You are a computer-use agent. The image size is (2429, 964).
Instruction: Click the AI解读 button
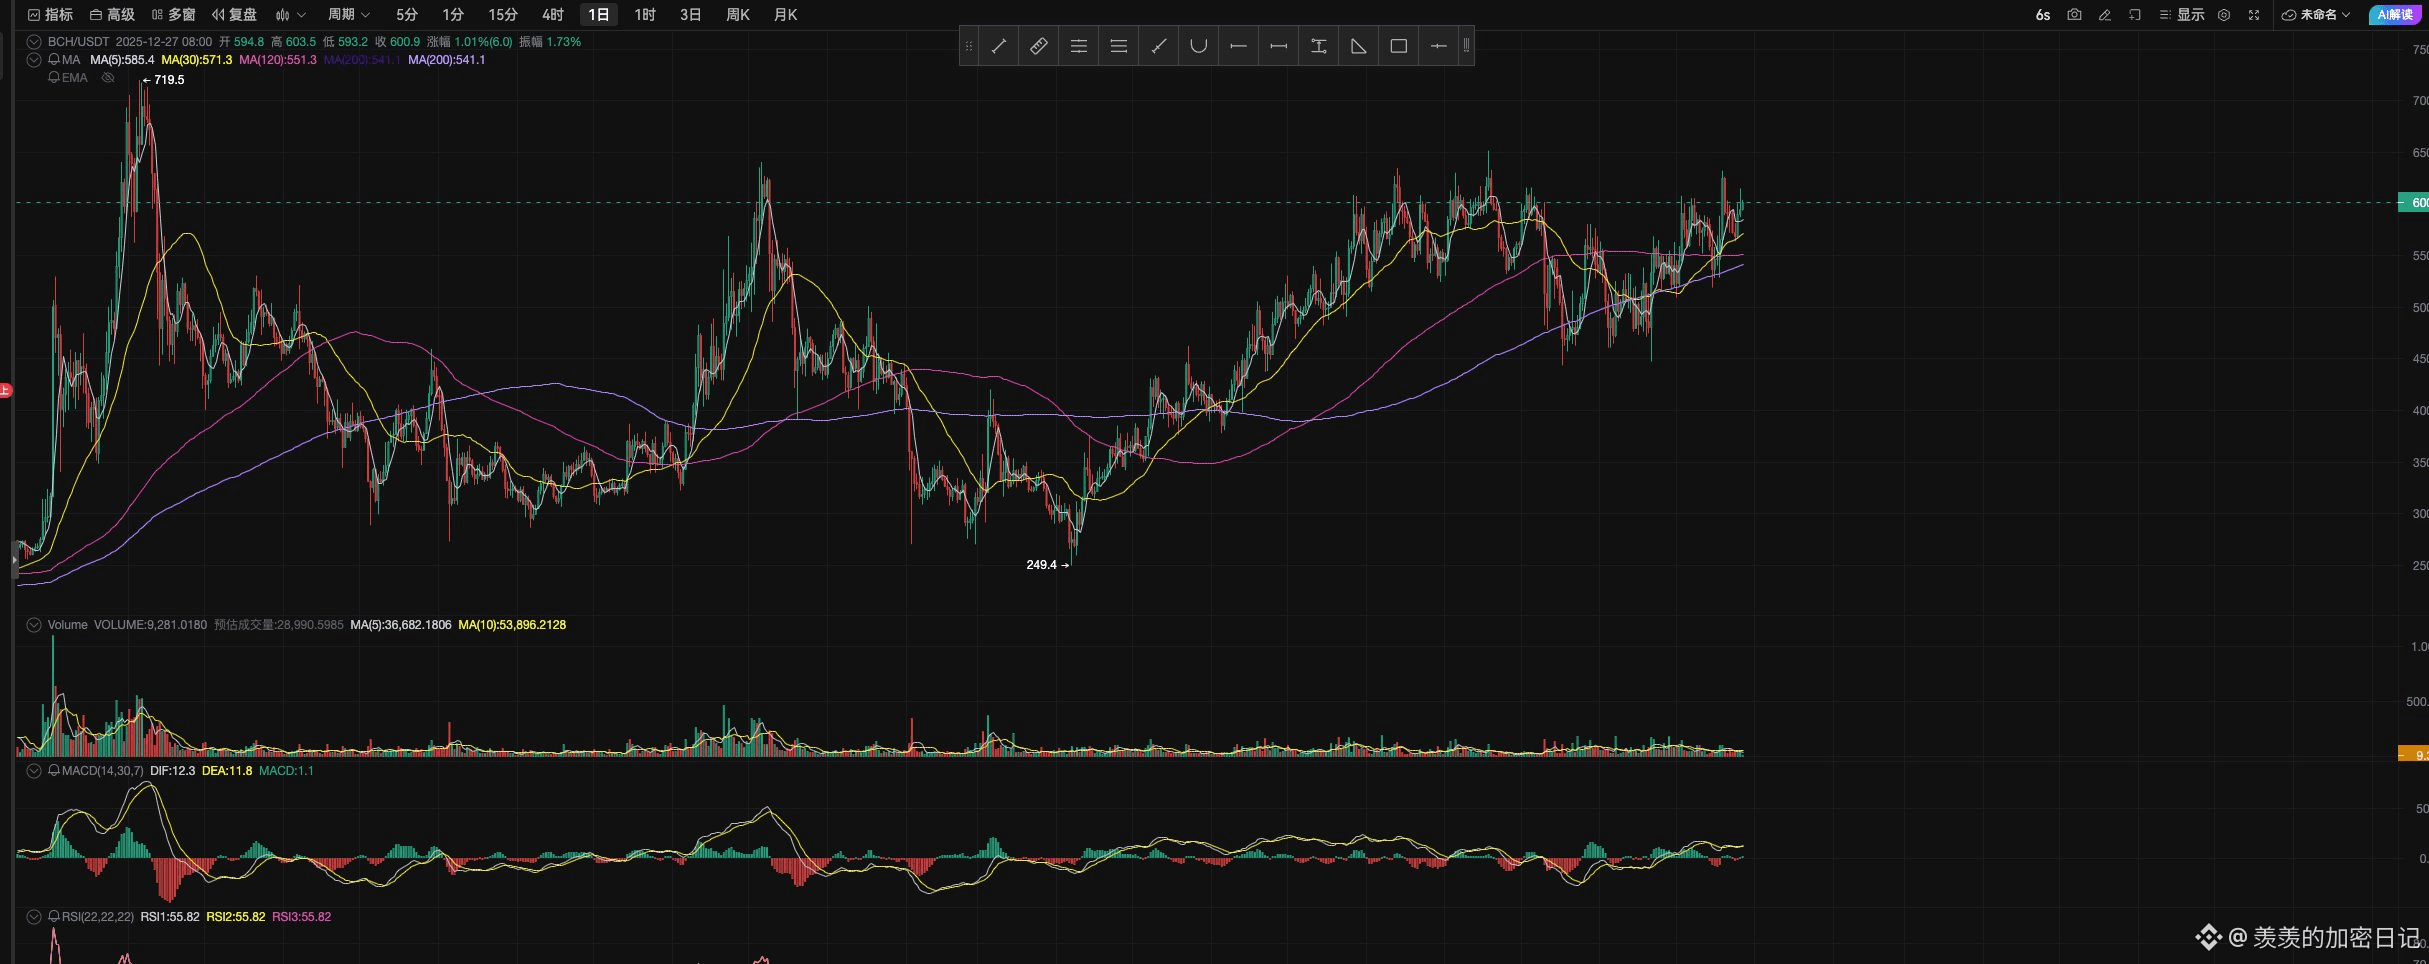[2395, 15]
